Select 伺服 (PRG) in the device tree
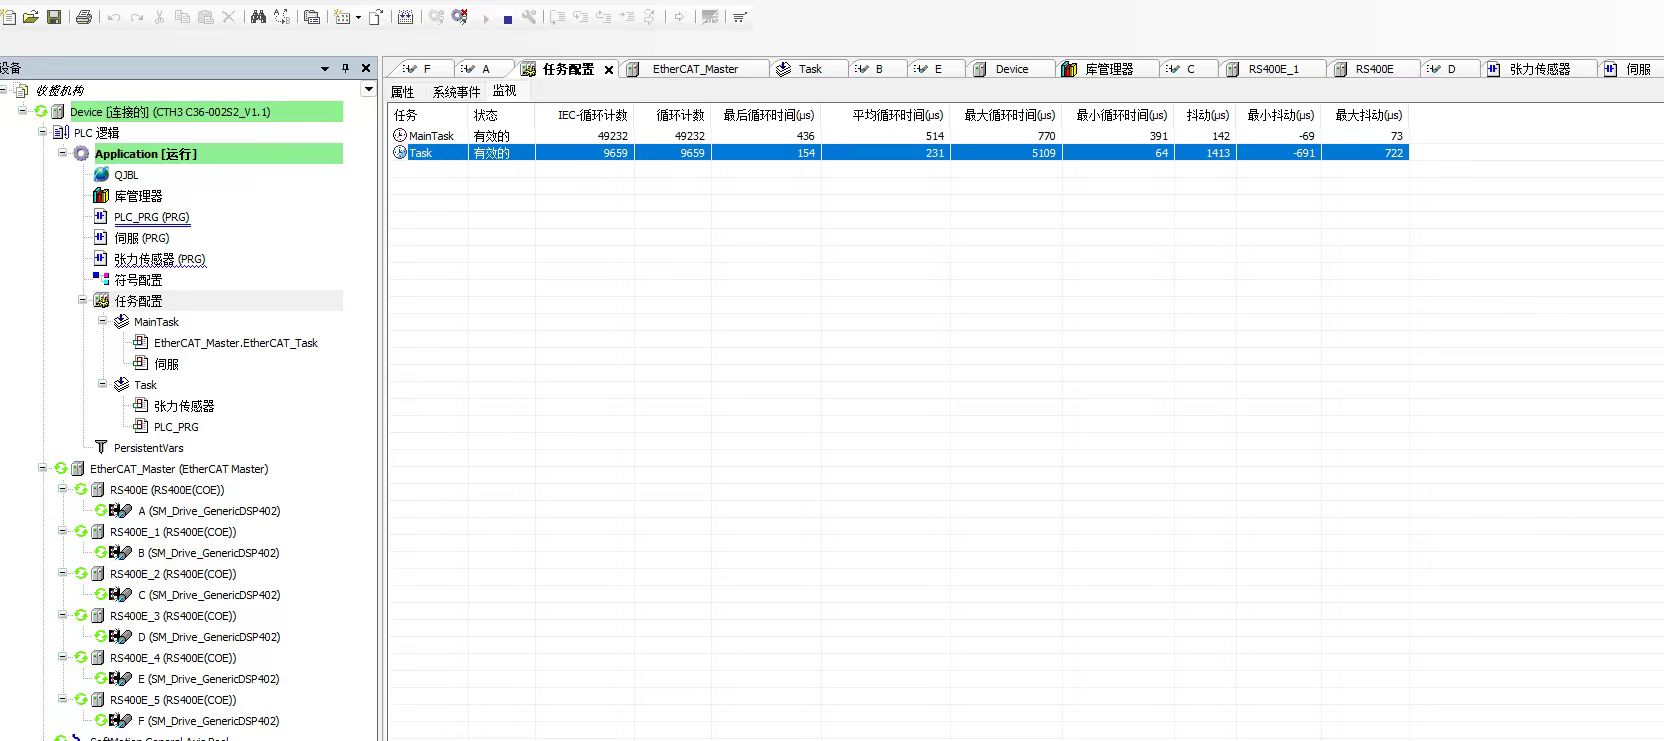This screenshot has height=741, width=1664. (x=142, y=238)
